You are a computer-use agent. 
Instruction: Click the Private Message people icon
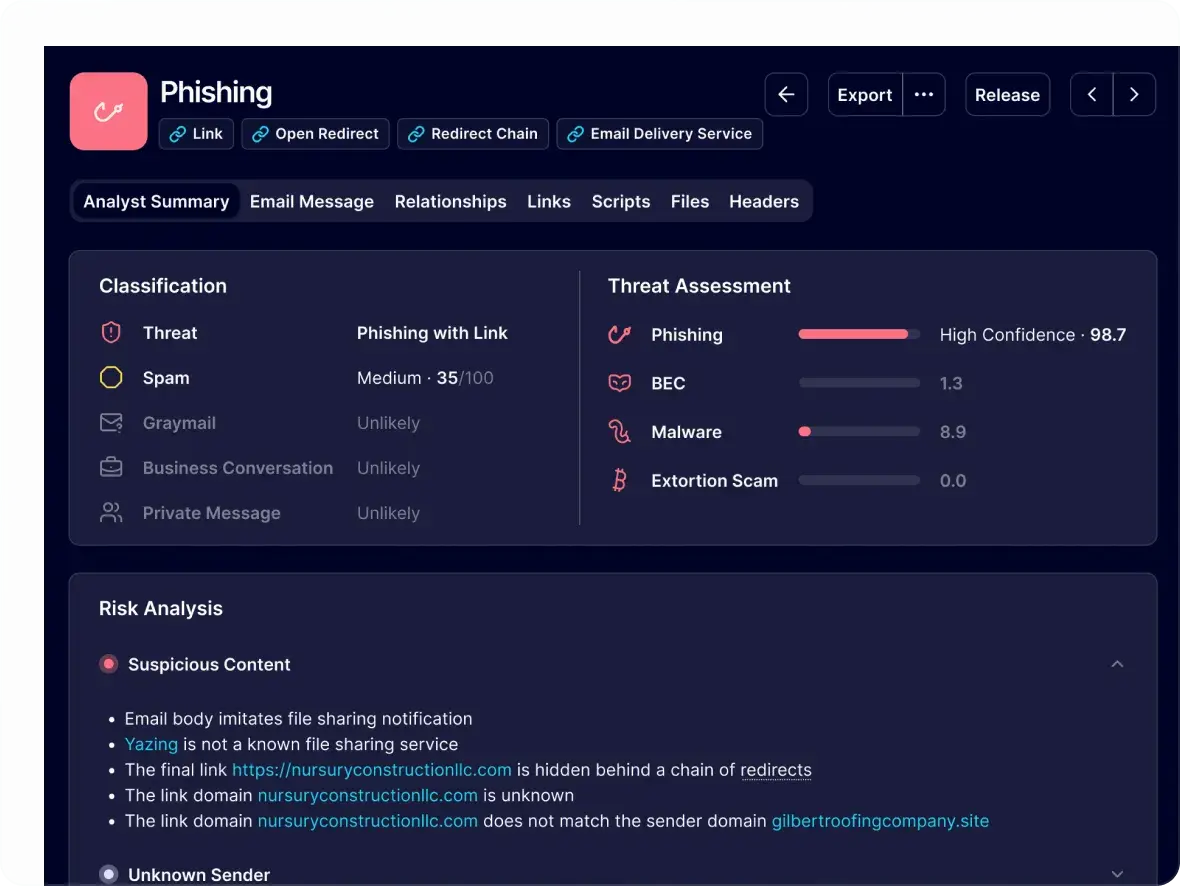pos(111,512)
